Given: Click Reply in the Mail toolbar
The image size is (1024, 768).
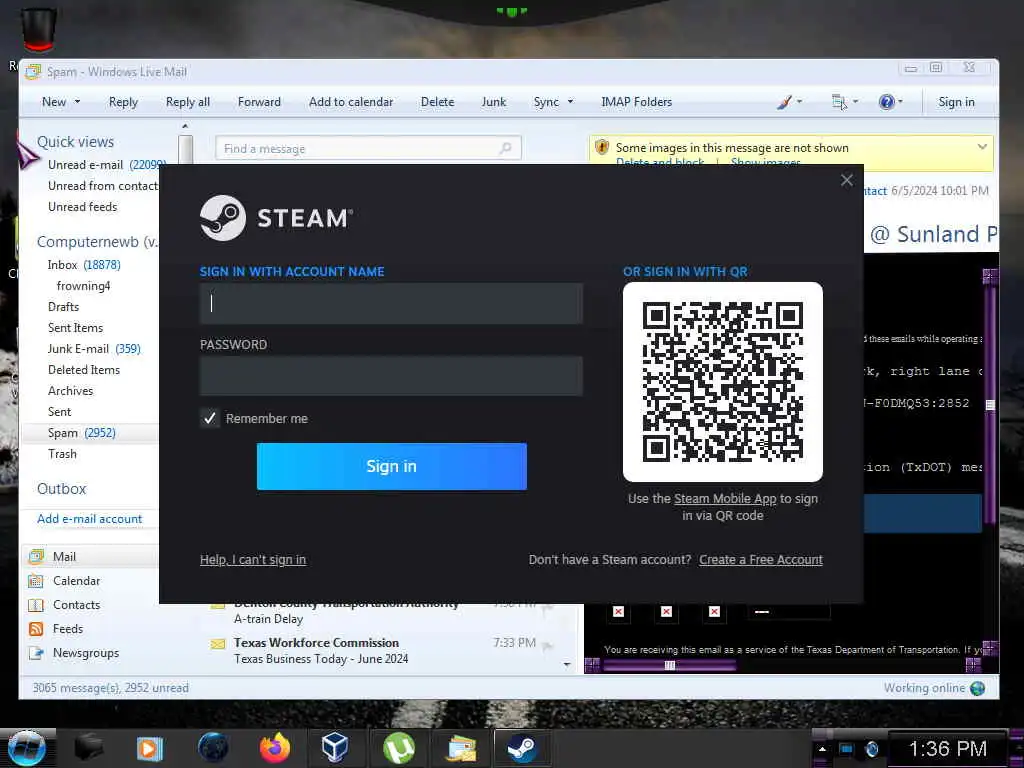Looking at the screenshot, I should (x=123, y=102).
